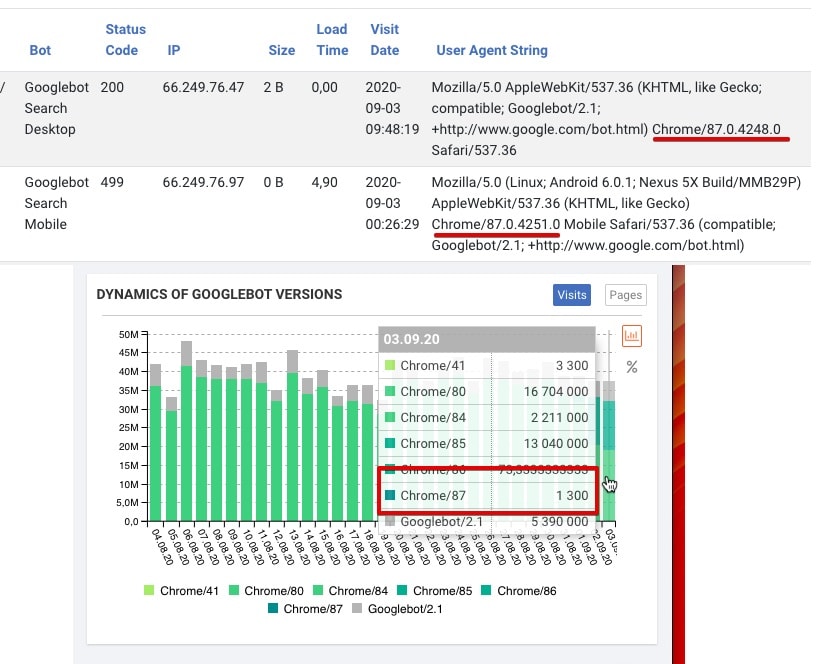Click the 50M y-axis label
Image resolution: width=819 pixels, height=664 pixels.
[x=129, y=334]
